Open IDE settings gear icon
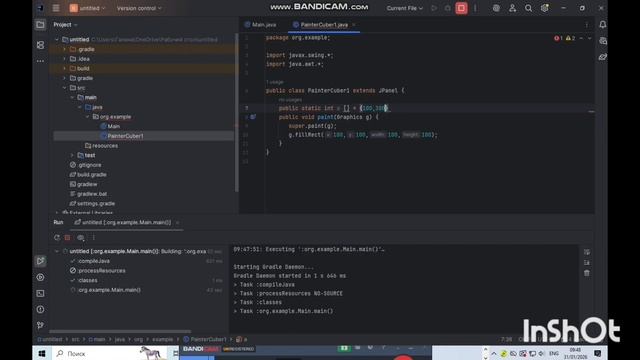This screenshot has width=640, height=360. pos(544,8)
